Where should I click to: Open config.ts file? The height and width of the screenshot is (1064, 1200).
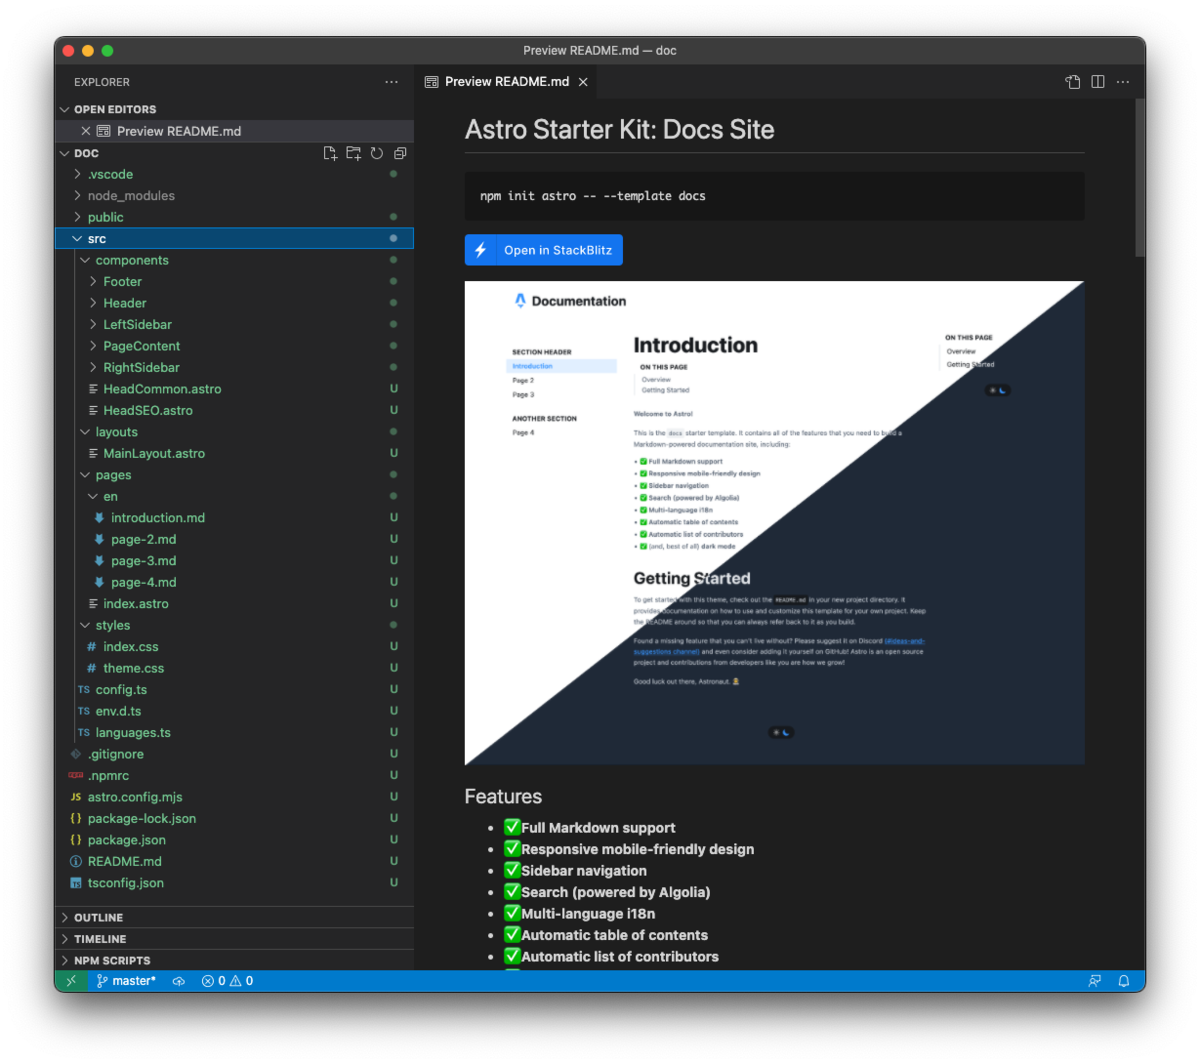(234, 690)
